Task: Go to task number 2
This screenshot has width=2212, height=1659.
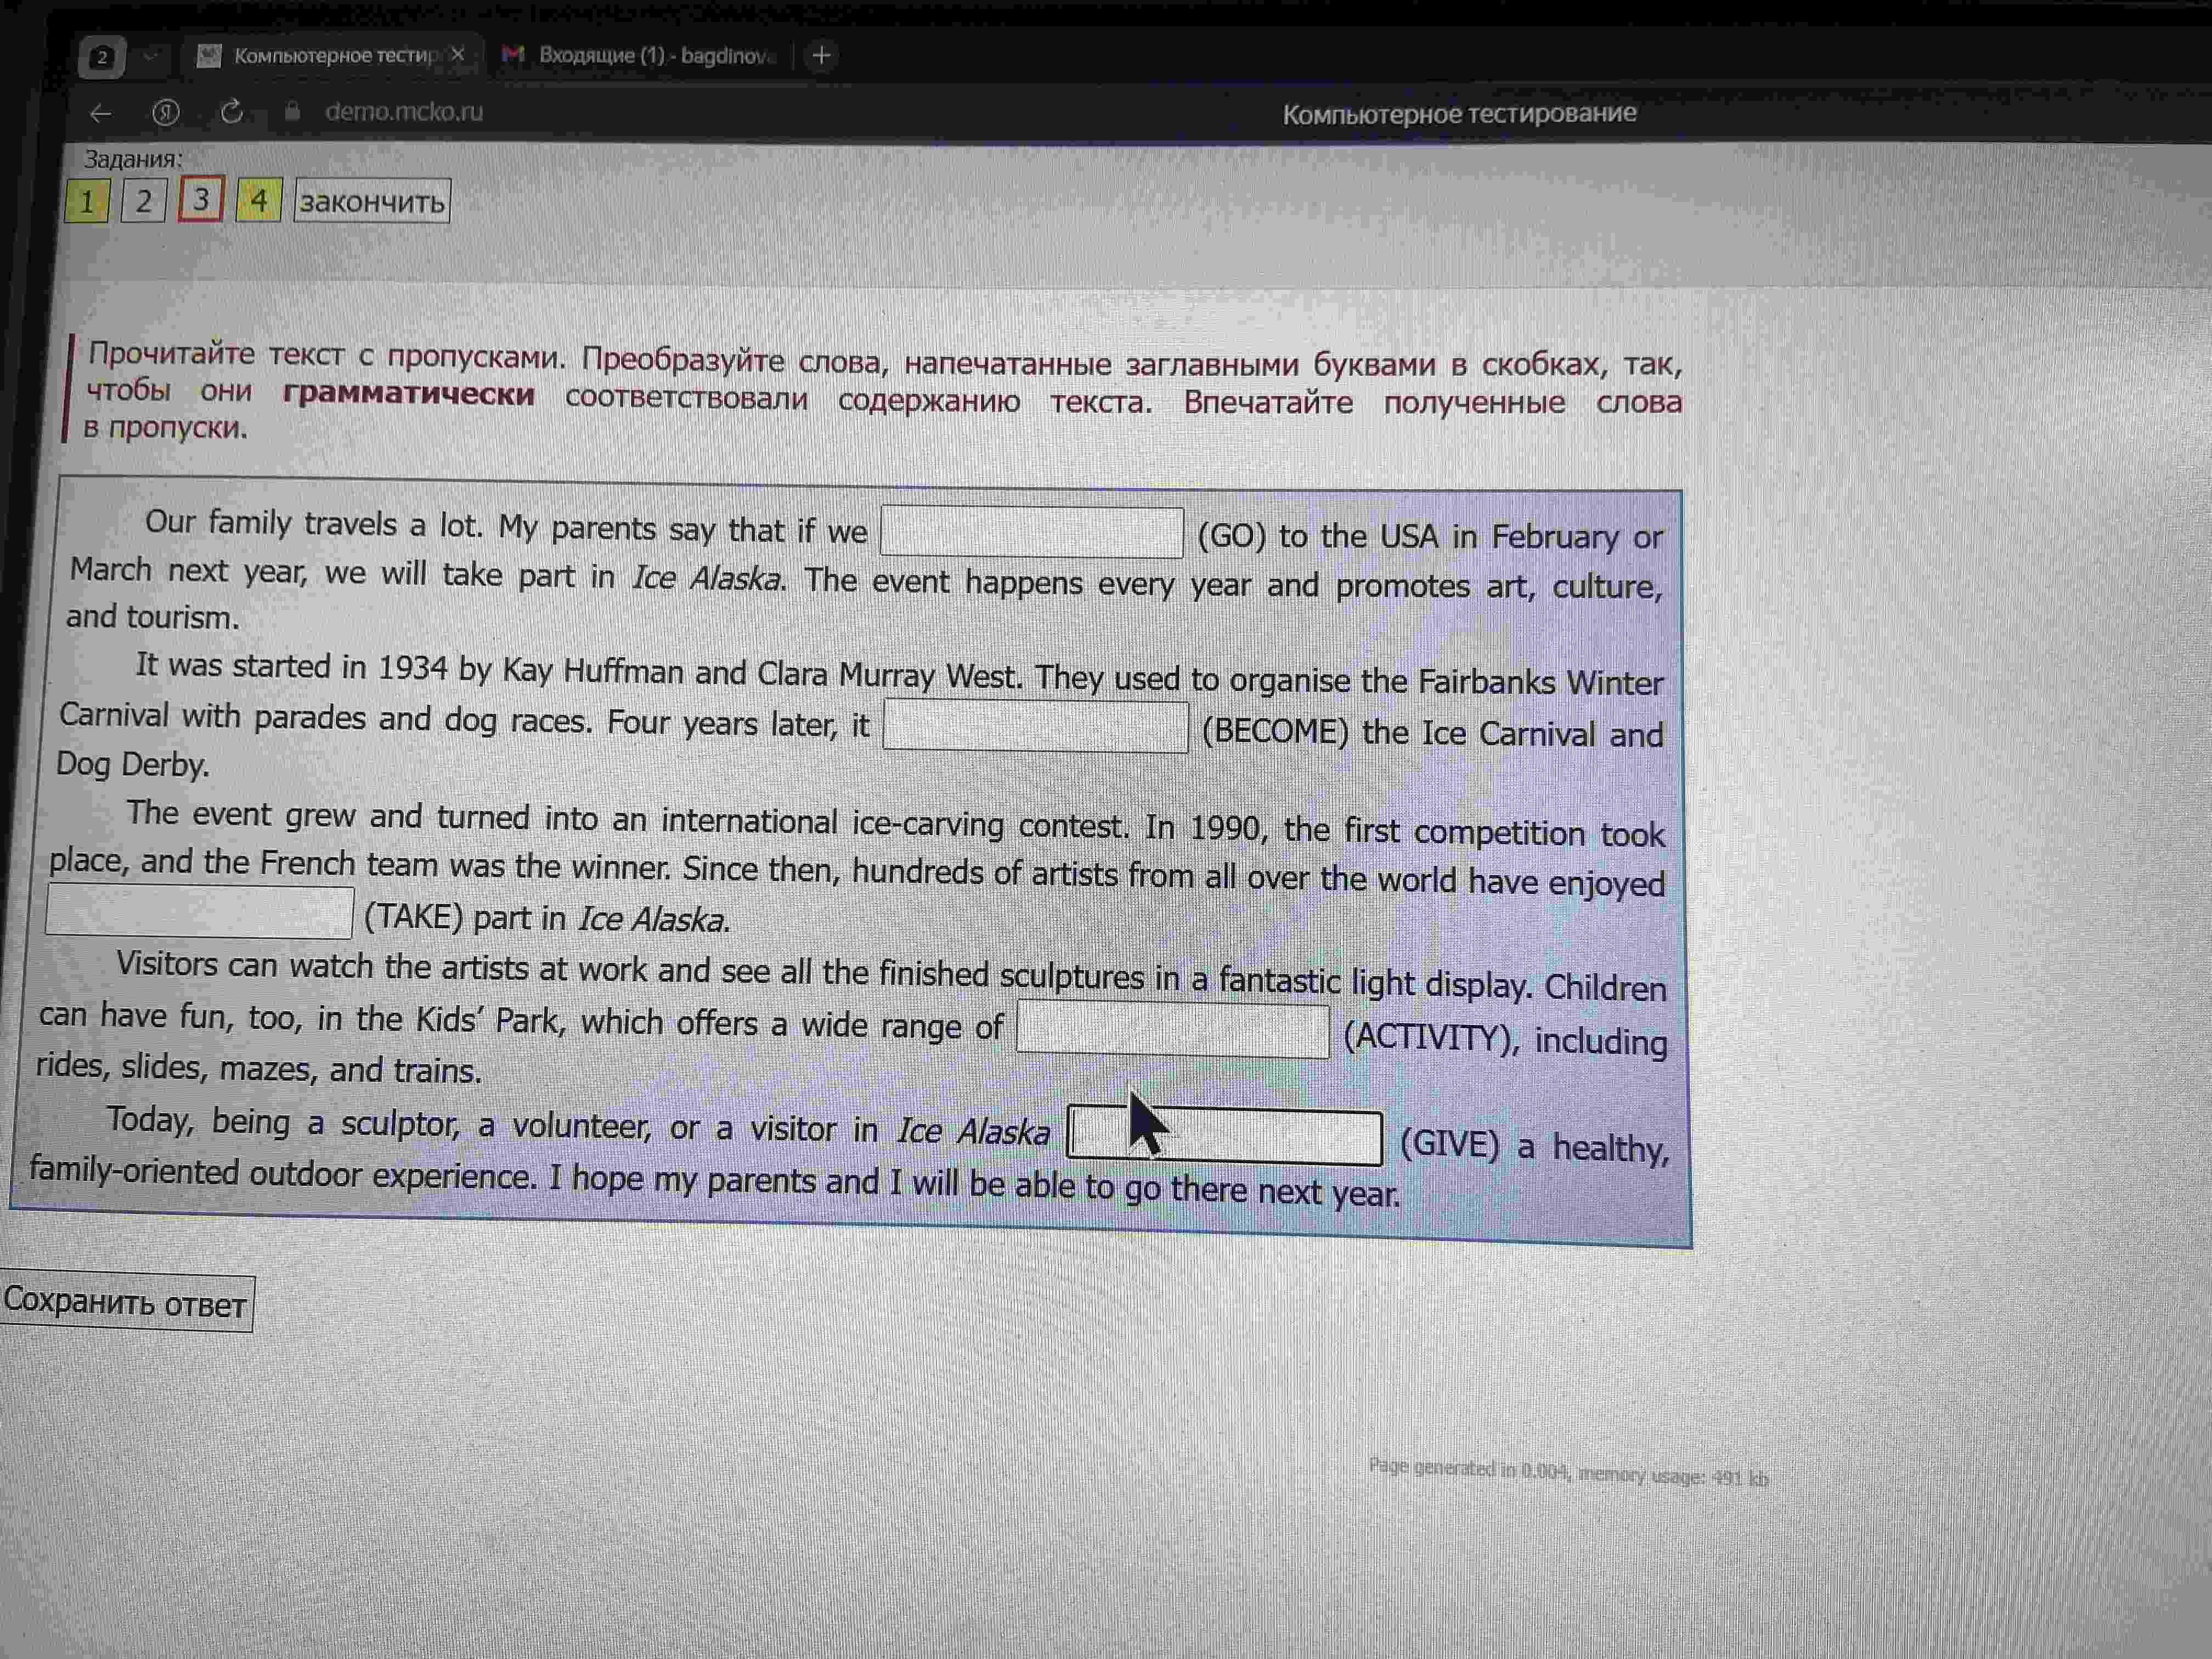Action: point(144,201)
